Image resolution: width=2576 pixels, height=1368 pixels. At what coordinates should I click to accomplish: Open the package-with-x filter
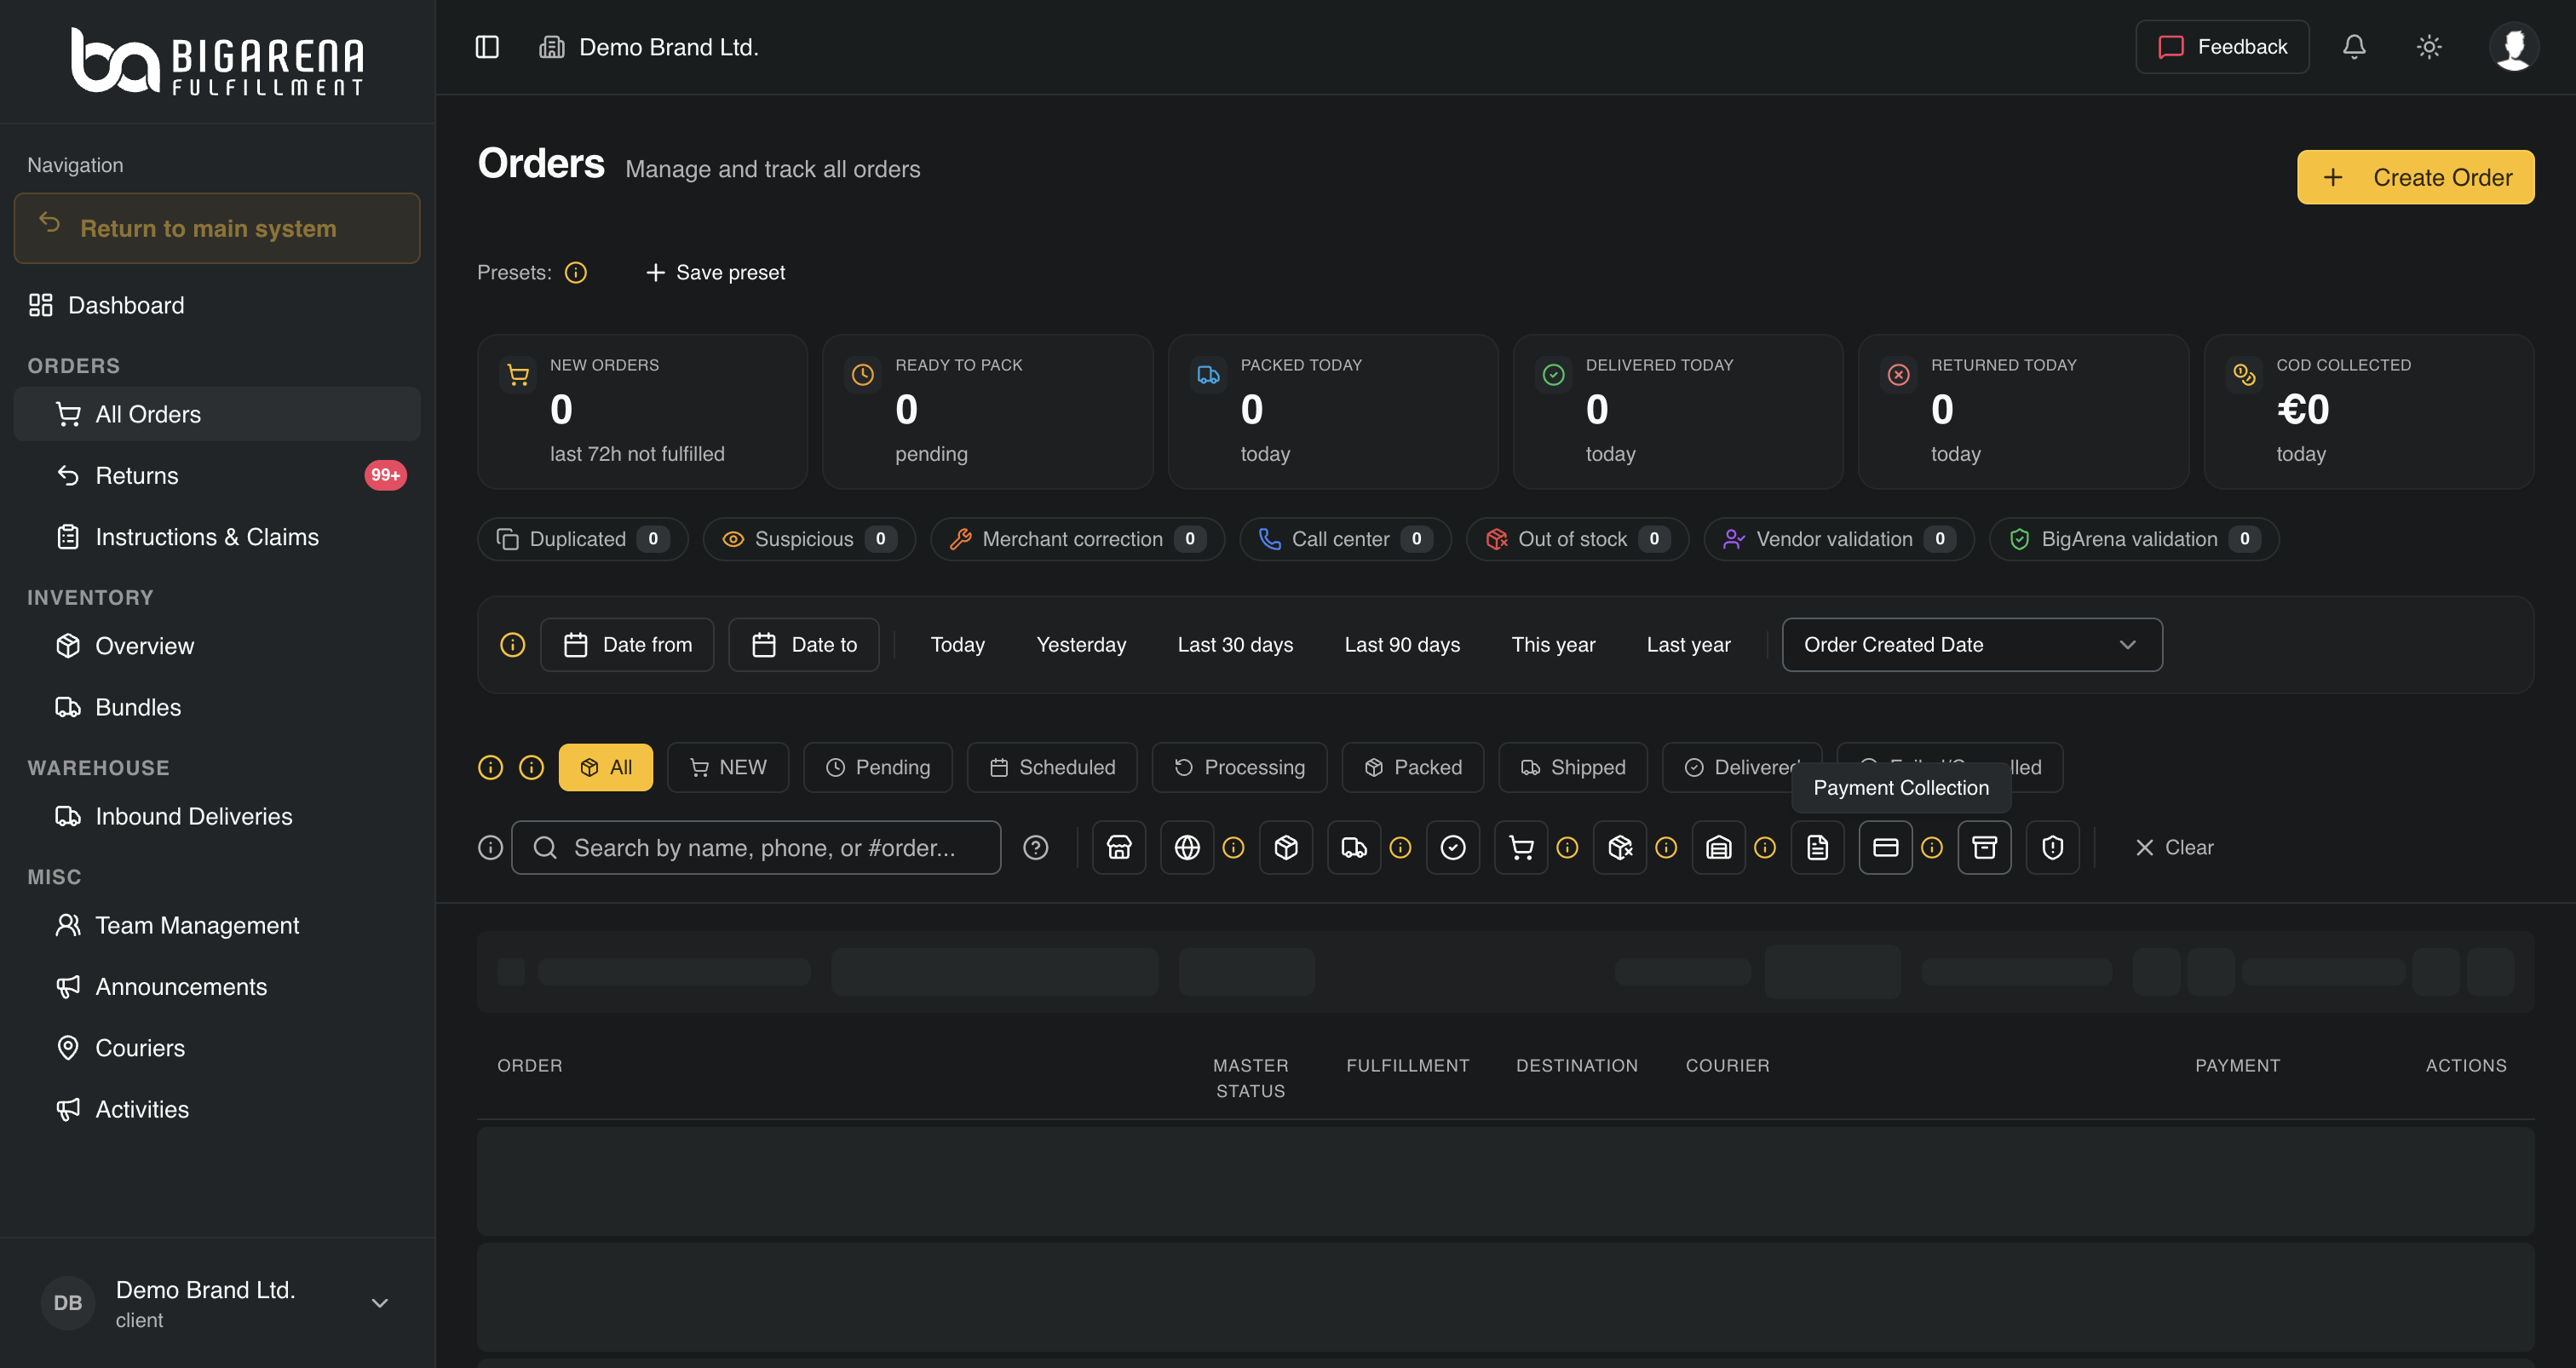click(1620, 848)
